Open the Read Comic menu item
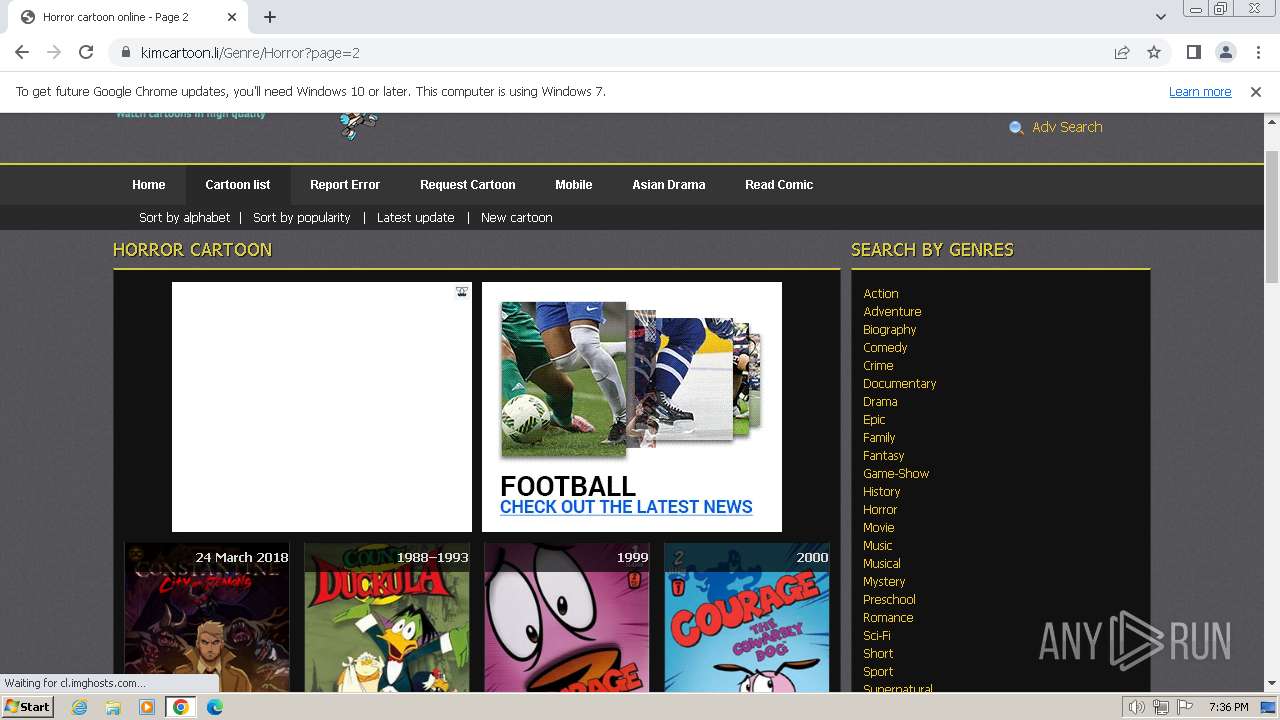Viewport: 1280px width, 720px height. click(x=779, y=185)
